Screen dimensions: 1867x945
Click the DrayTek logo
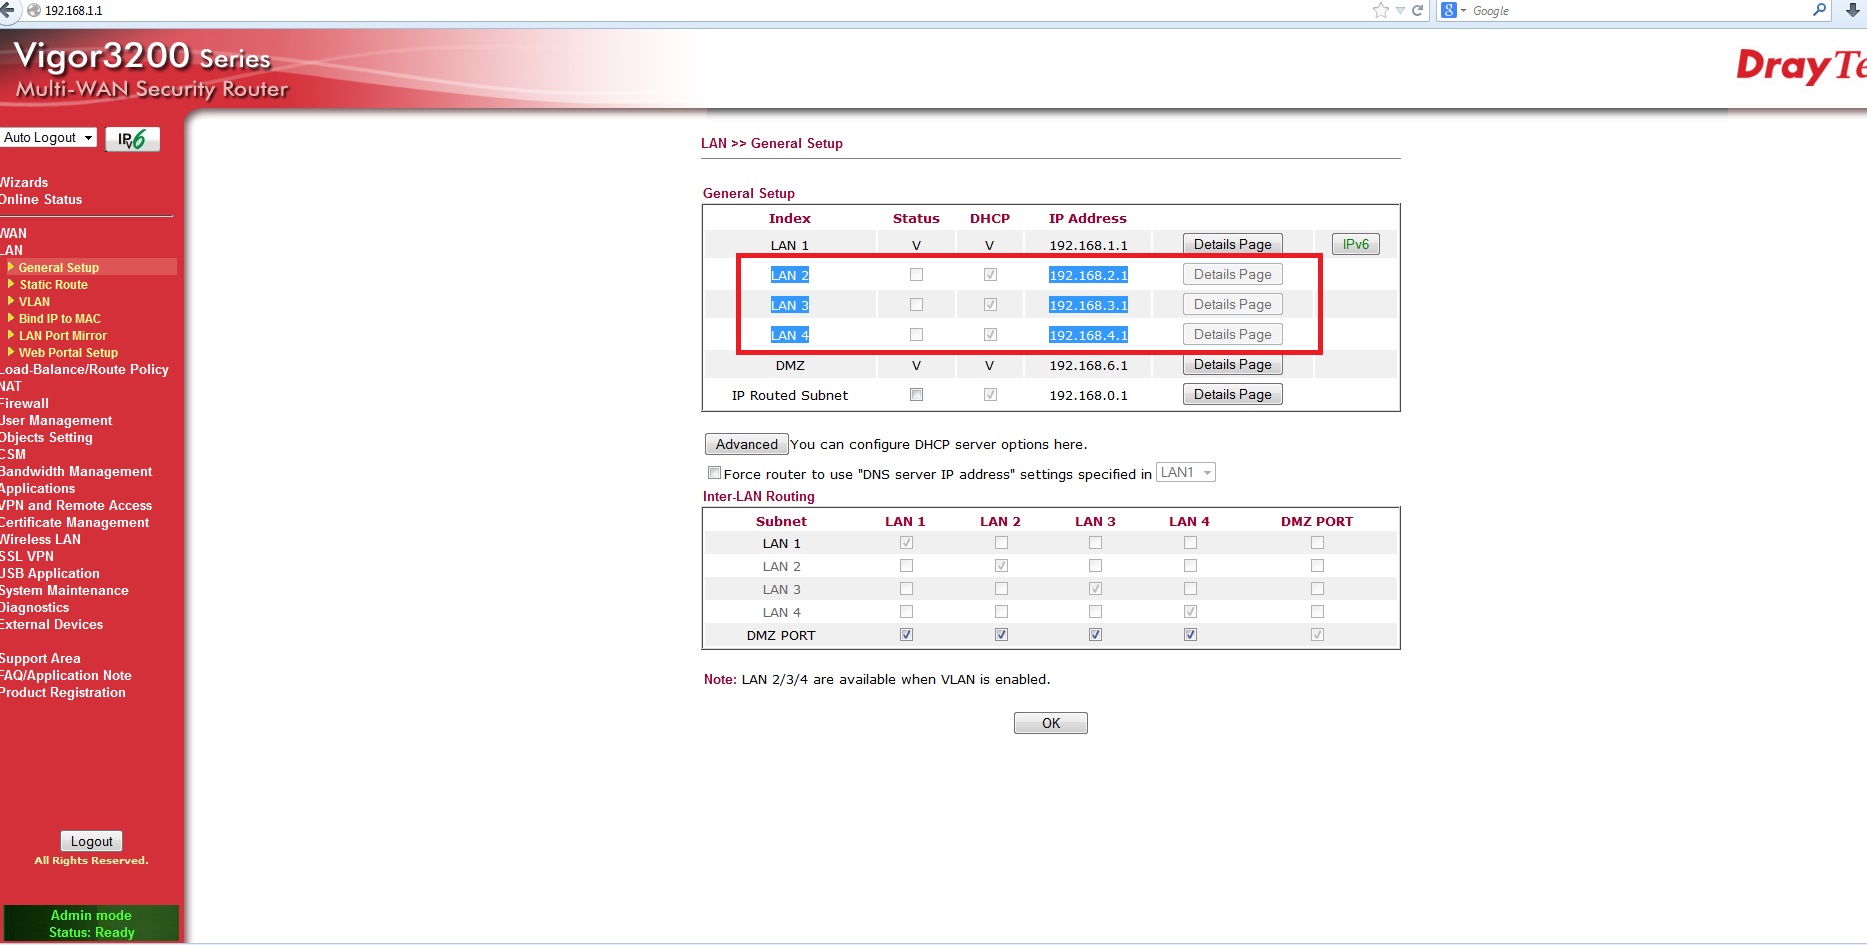tap(1799, 66)
